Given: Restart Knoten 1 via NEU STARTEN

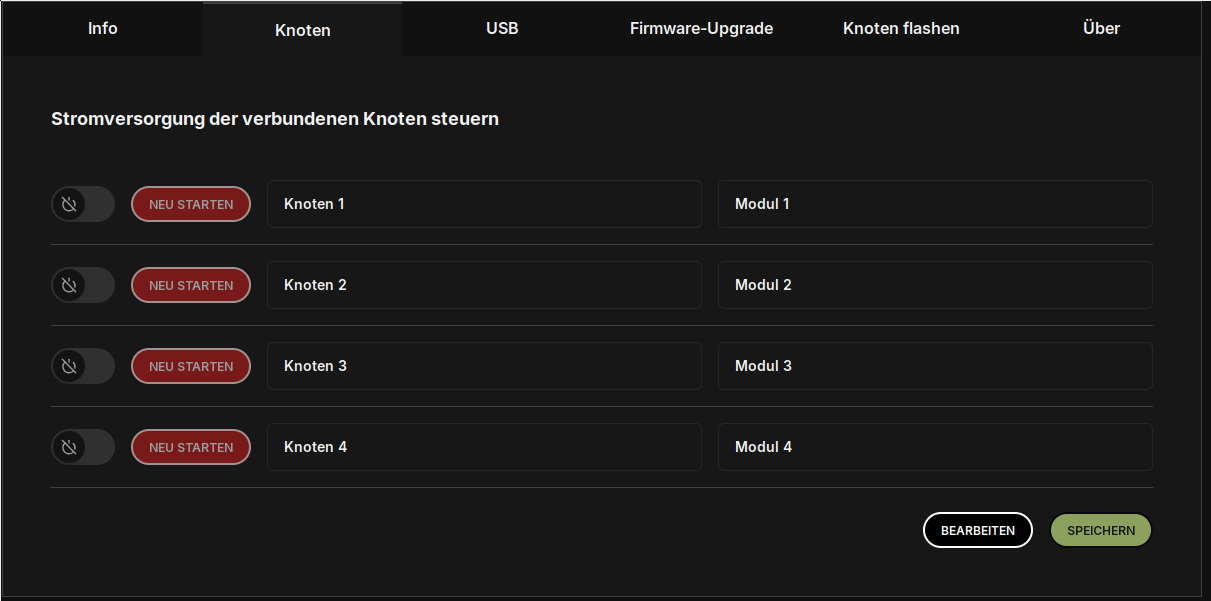Looking at the screenshot, I should click(x=191, y=204).
